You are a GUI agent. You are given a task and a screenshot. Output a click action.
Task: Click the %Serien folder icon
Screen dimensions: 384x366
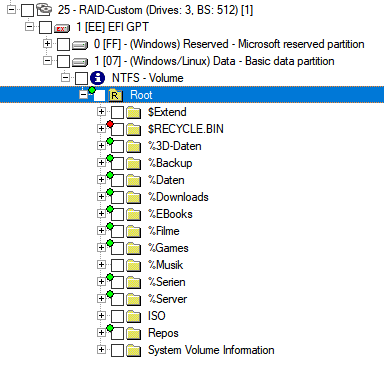(x=134, y=282)
